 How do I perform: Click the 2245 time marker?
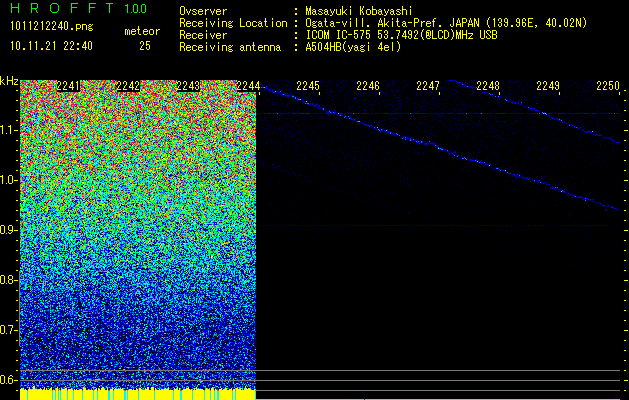point(308,86)
